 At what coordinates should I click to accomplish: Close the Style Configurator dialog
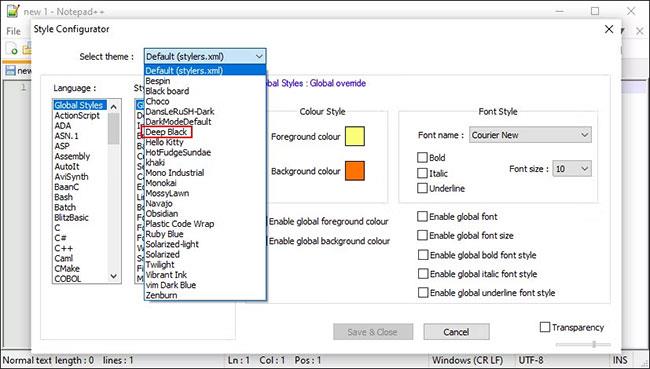click(x=609, y=29)
